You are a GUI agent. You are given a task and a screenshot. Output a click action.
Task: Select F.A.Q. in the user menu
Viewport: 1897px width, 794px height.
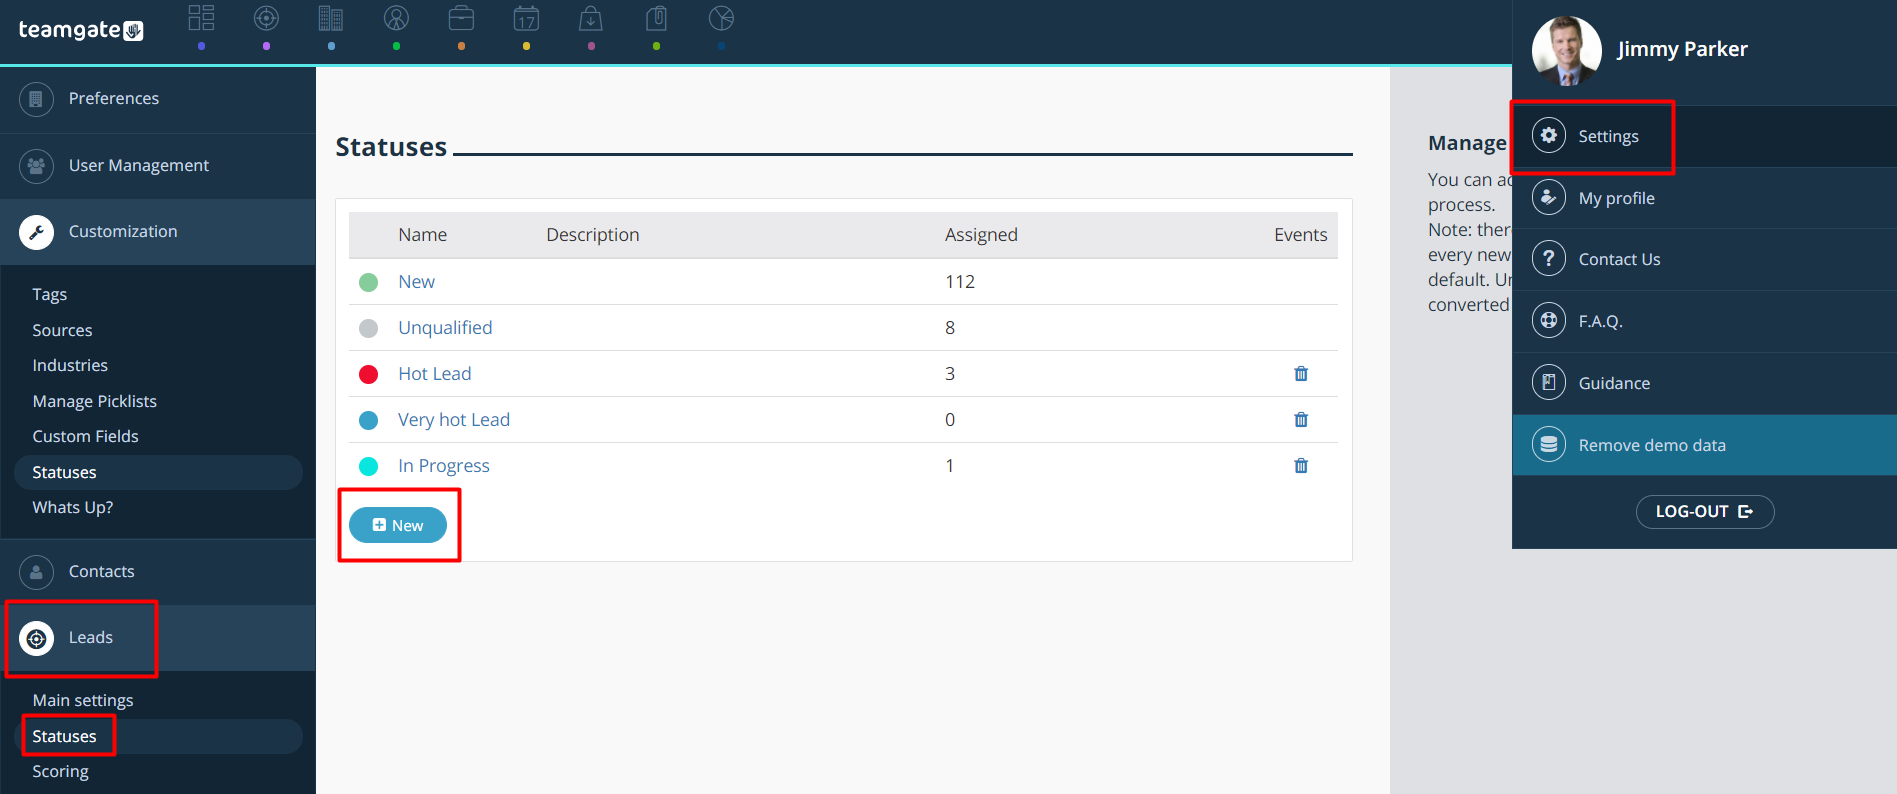1704,321
